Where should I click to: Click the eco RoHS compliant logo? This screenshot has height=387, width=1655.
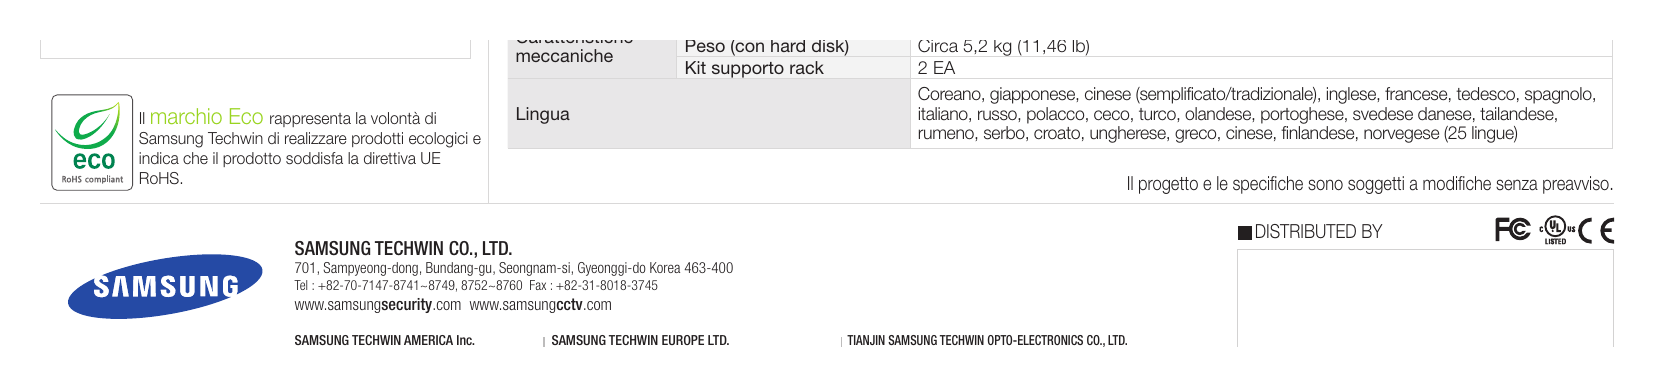click(x=92, y=143)
